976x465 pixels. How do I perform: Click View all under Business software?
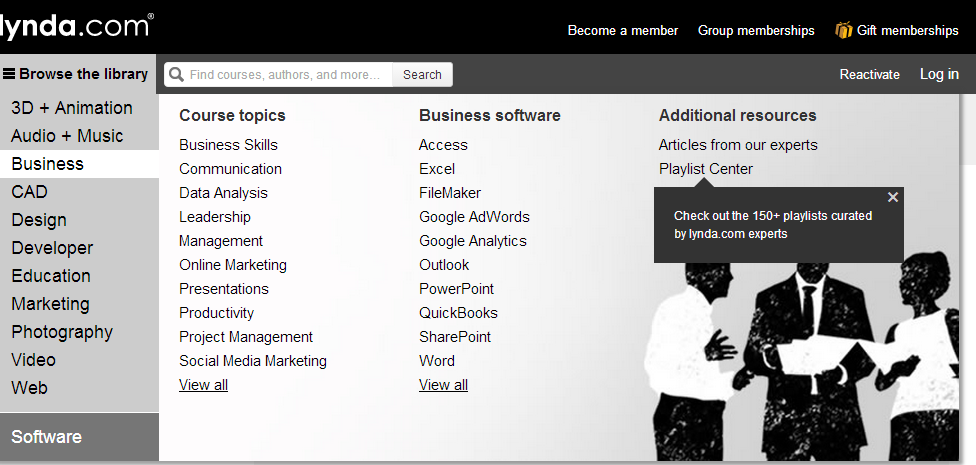point(443,385)
